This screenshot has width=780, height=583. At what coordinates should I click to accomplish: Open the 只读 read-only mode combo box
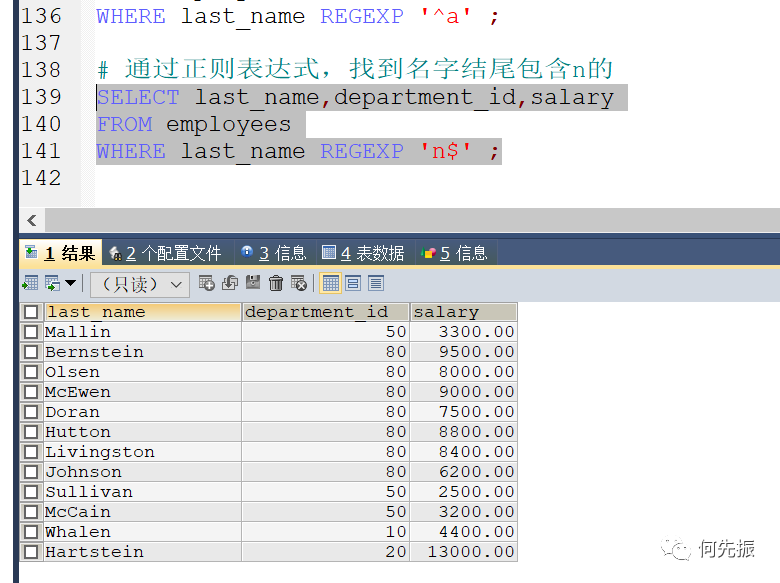coord(140,285)
